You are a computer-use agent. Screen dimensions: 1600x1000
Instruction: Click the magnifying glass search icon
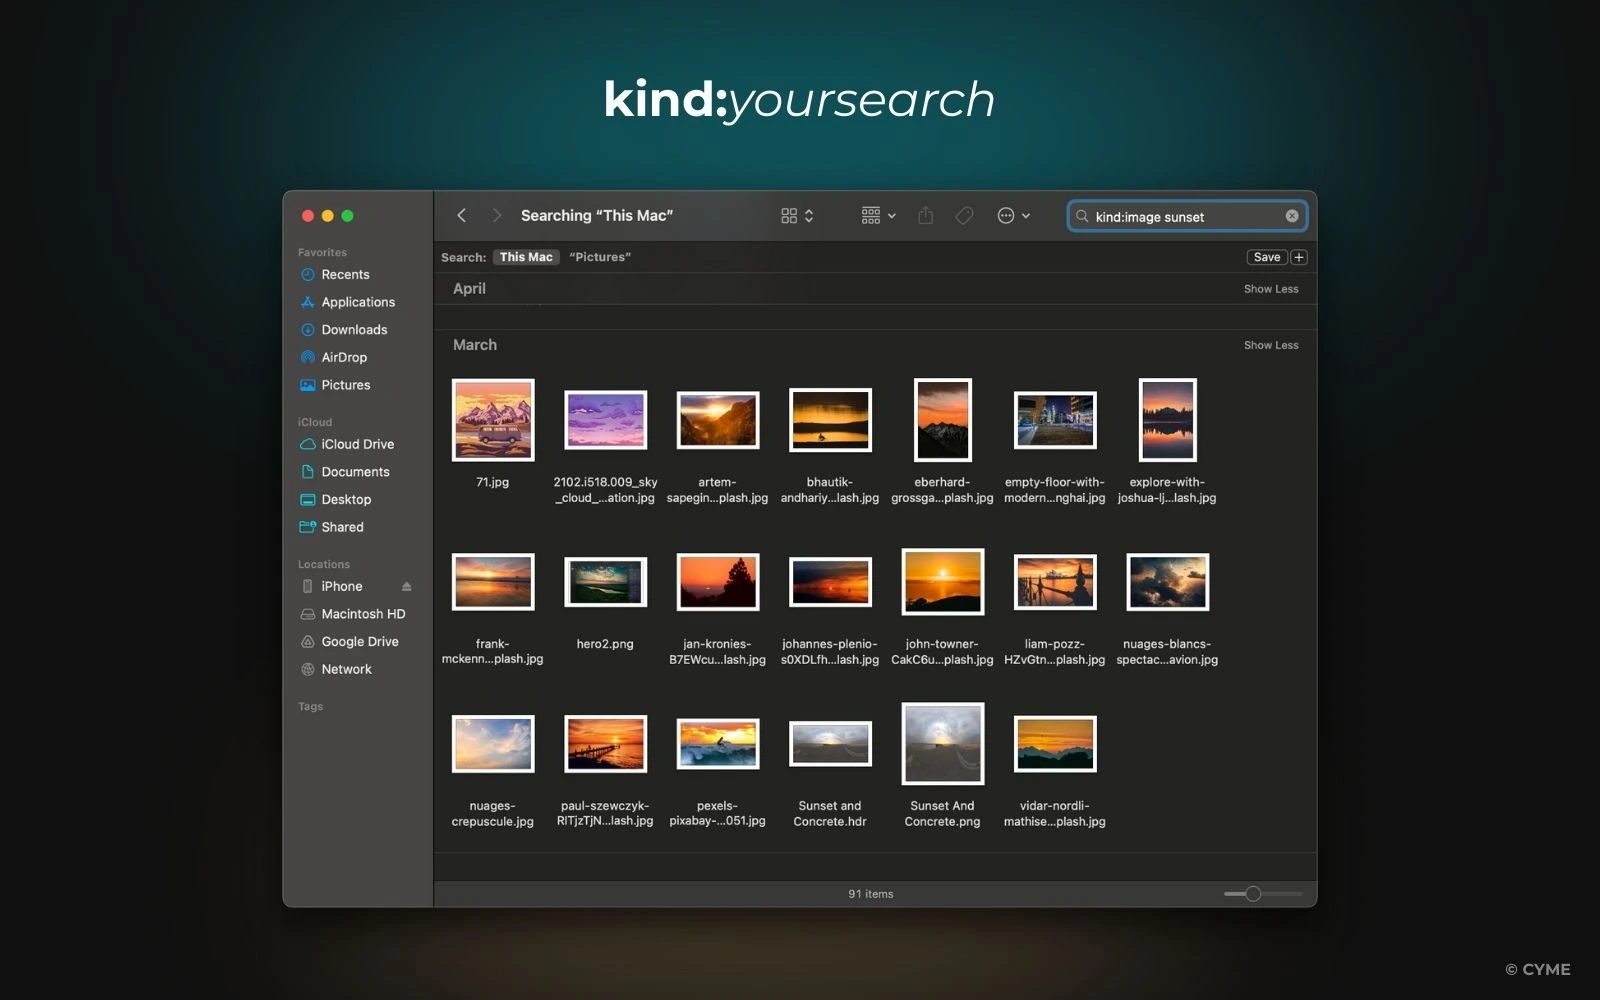[x=1082, y=216]
